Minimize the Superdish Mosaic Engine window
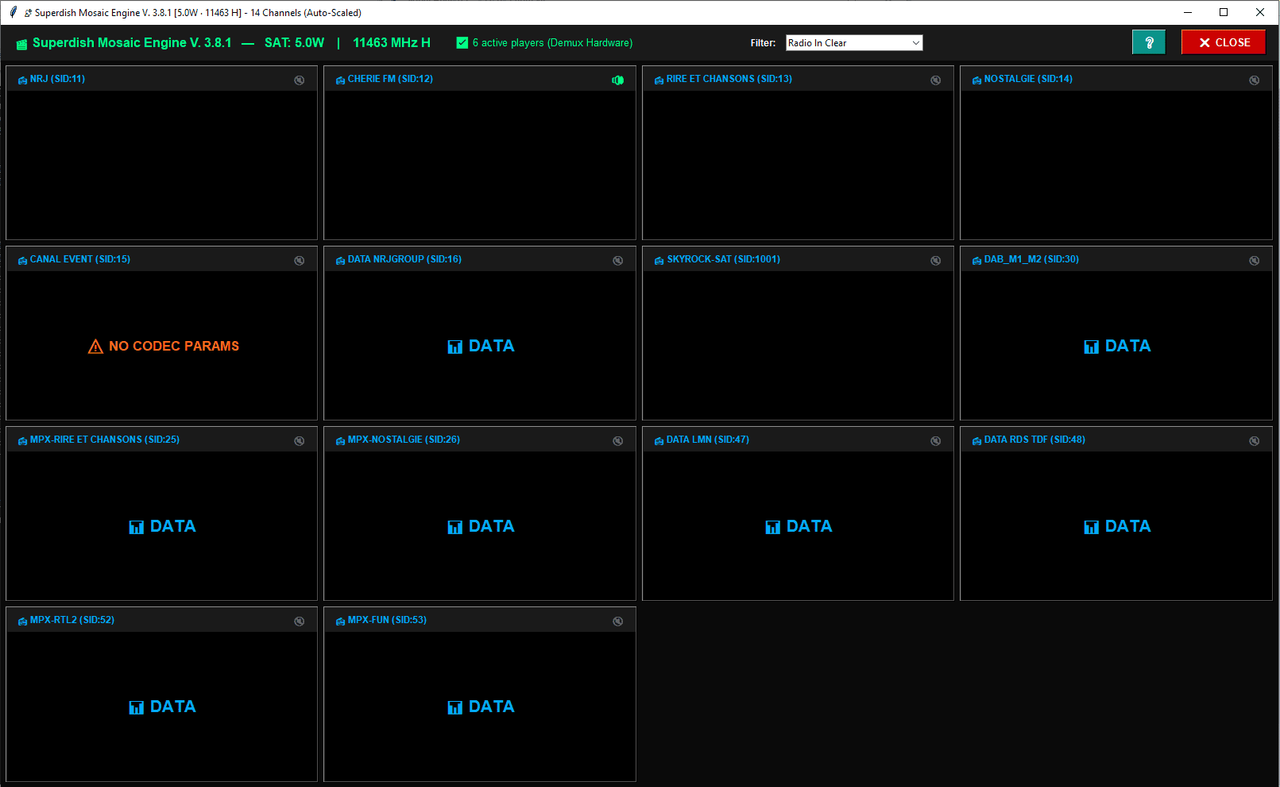This screenshot has width=1280, height=787. (1187, 12)
